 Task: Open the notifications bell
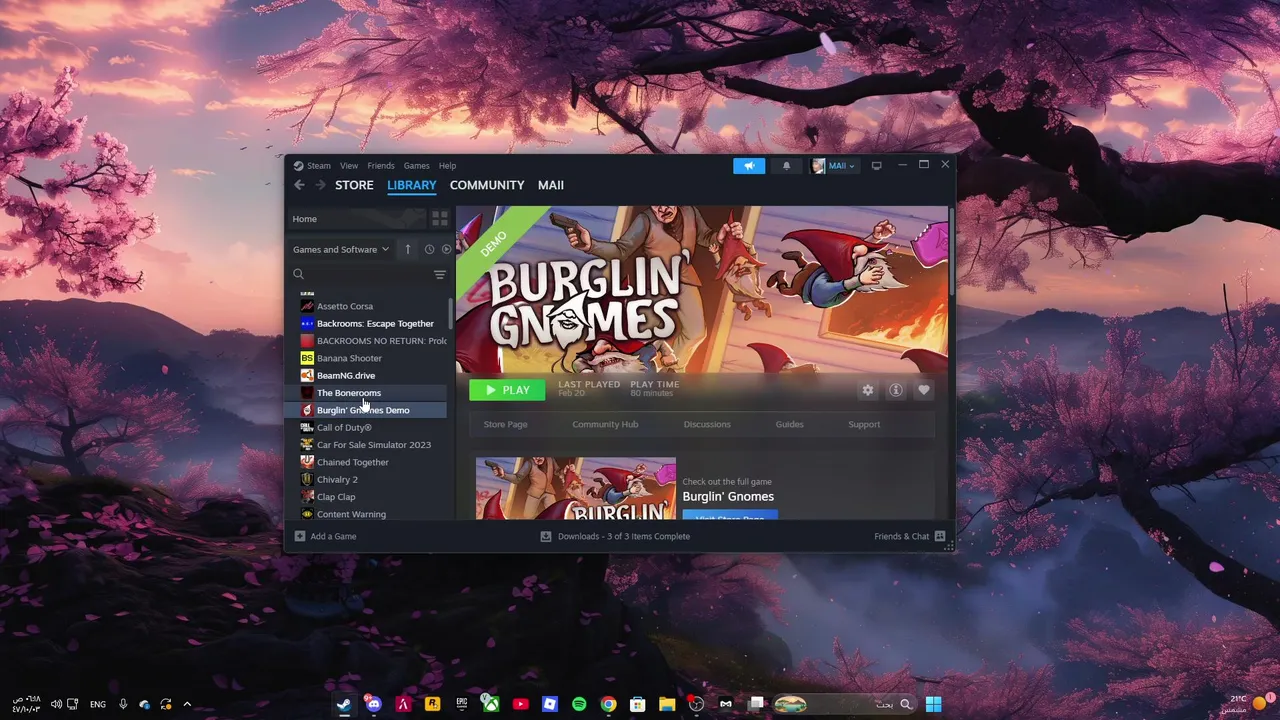pyautogui.click(x=786, y=166)
